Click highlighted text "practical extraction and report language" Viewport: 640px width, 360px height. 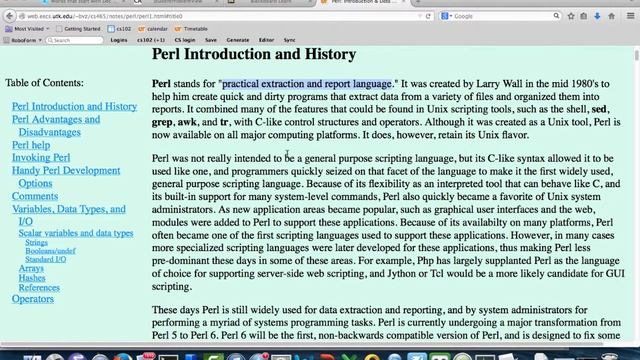pyautogui.click(x=307, y=84)
